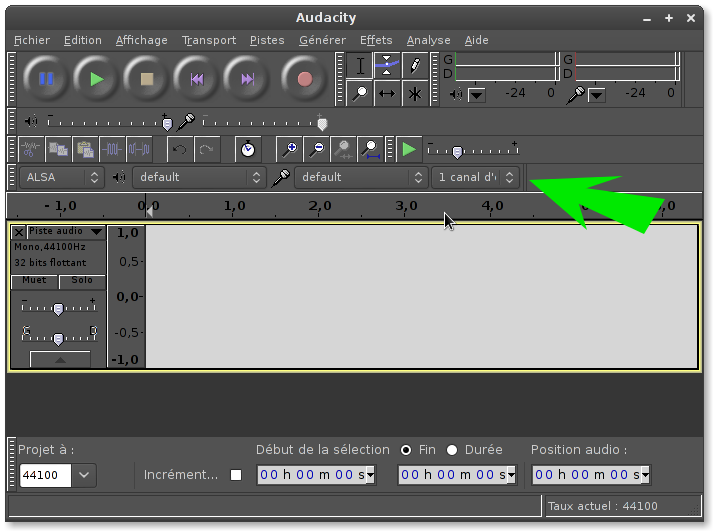
Task: Click the Fit Project zoom icon
Action: (x=371, y=149)
